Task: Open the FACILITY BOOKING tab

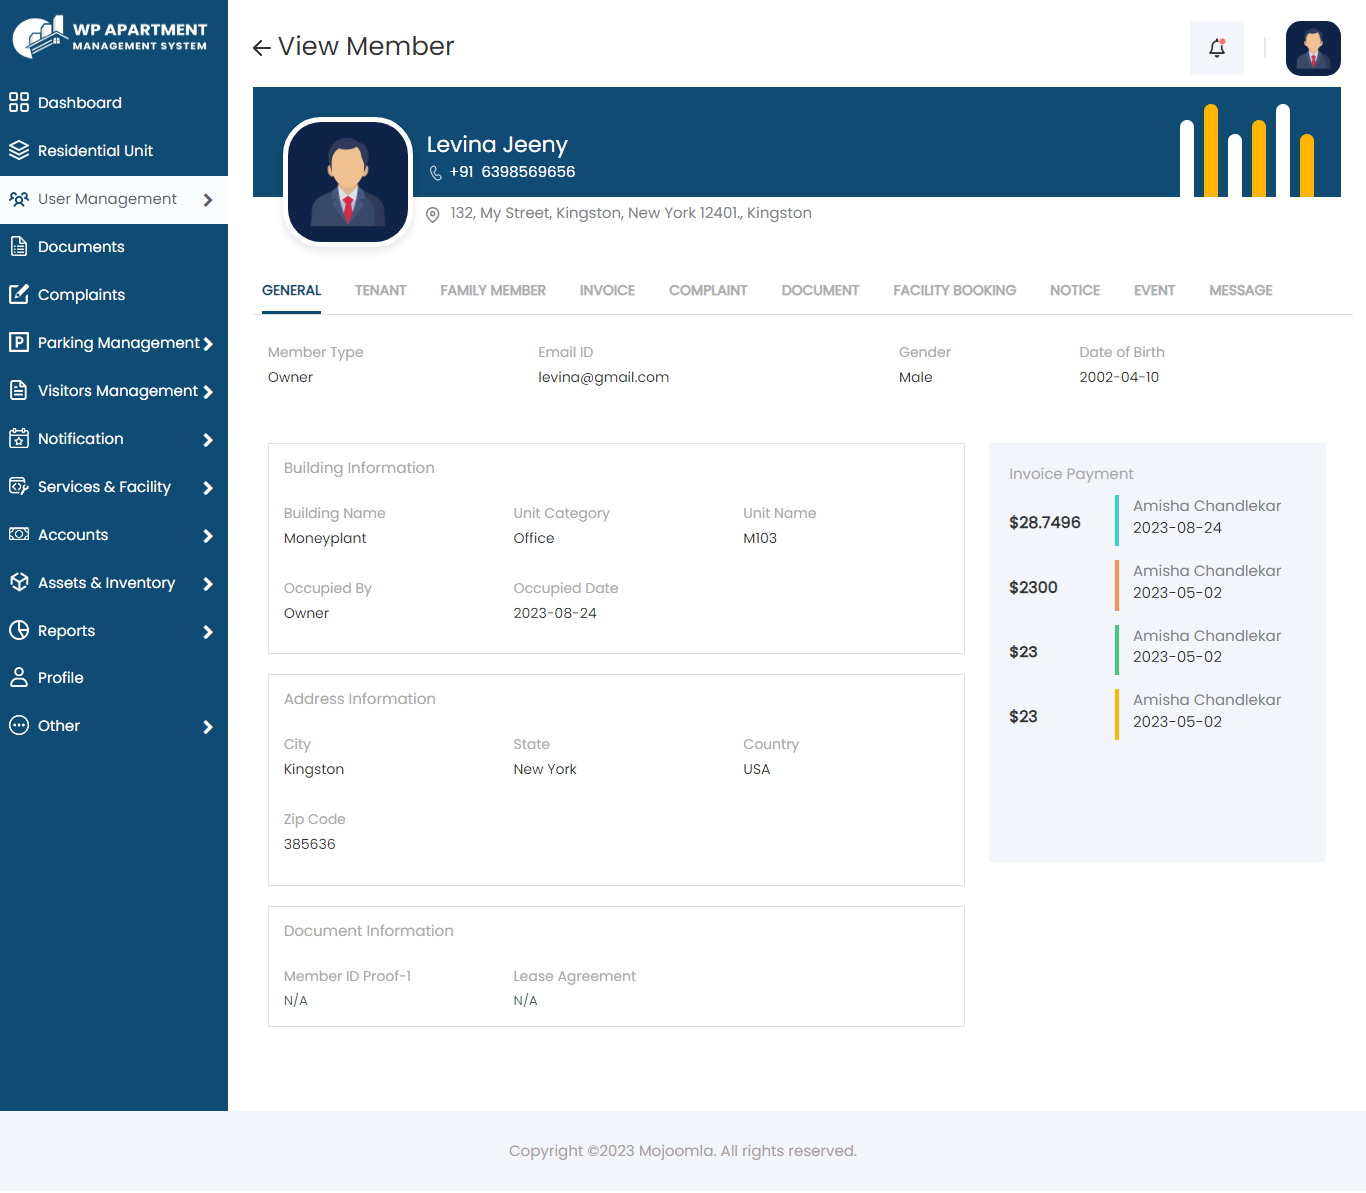Action: 954,290
